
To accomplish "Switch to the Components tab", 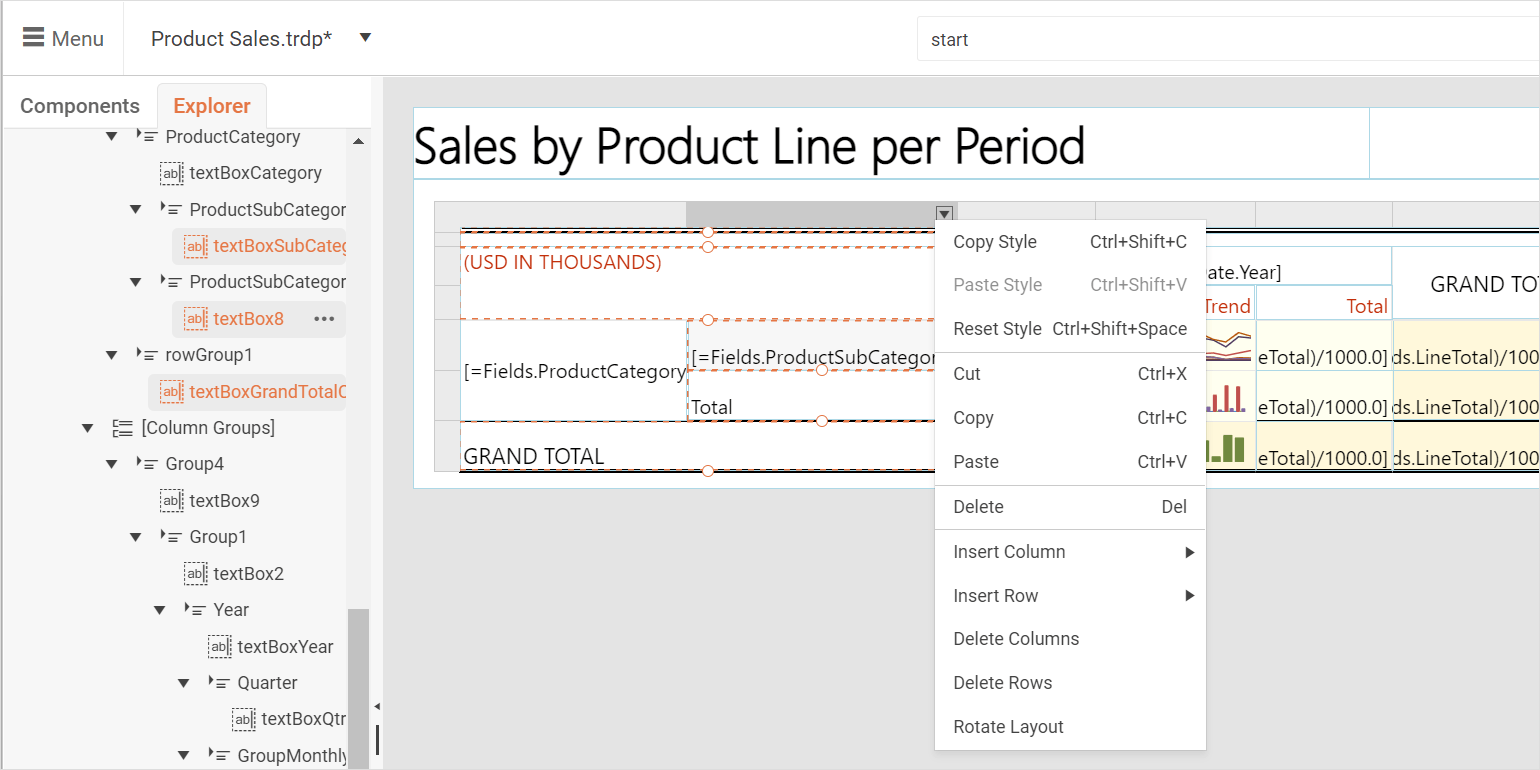I will tap(80, 106).
